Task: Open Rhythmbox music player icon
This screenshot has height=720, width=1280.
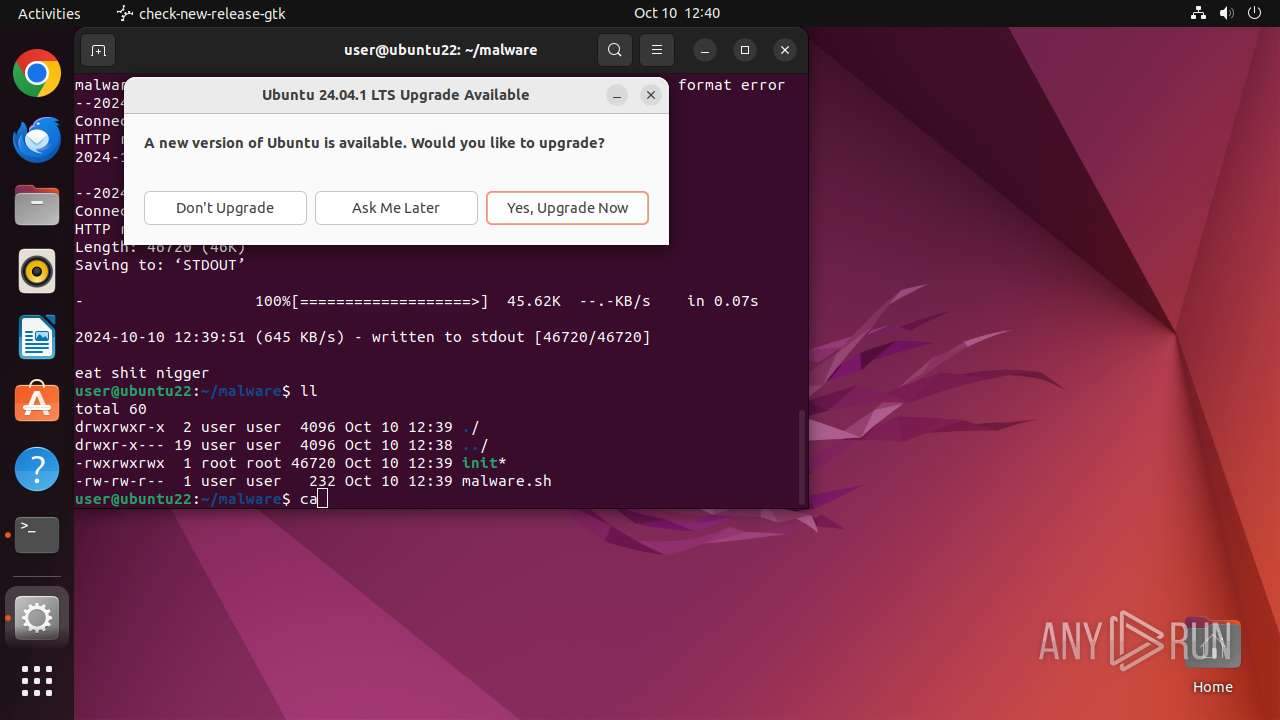Action: (x=37, y=271)
